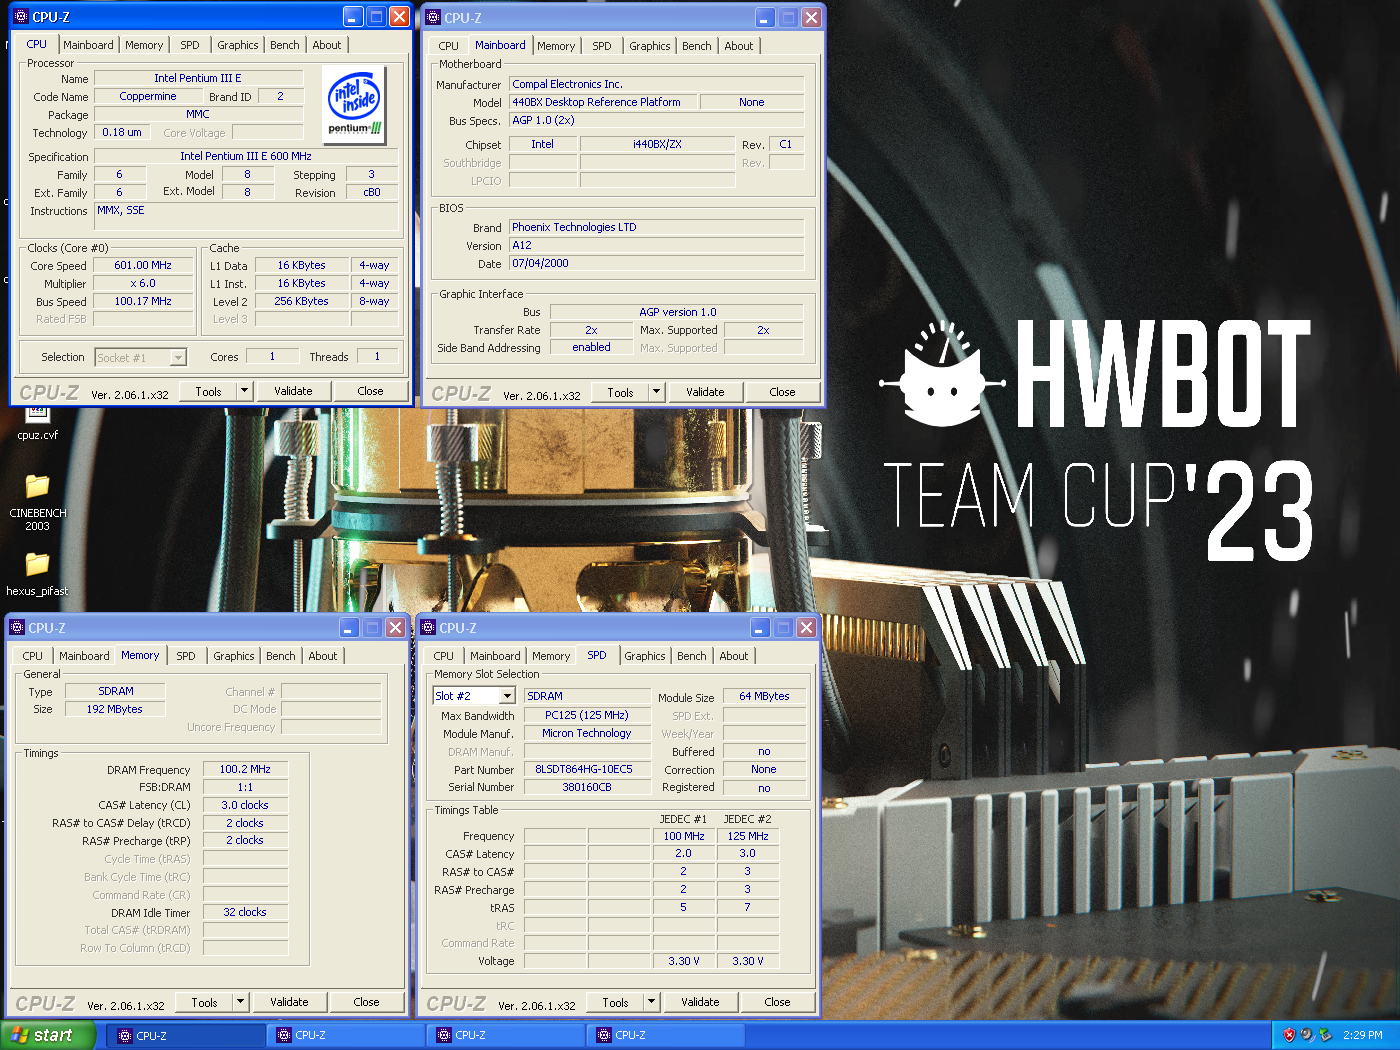Open Graphics tab in SPD window
This screenshot has width=1400, height=1050.
click(x=645, y=656)
